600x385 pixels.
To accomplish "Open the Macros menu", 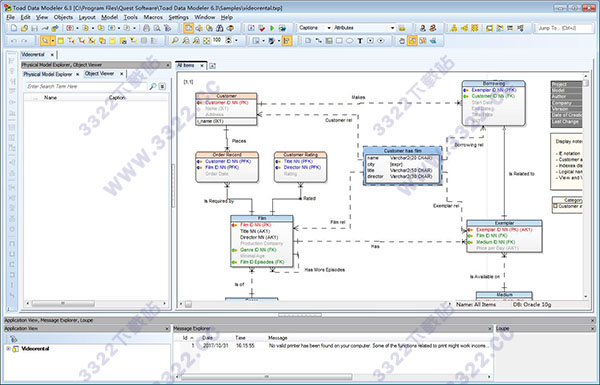I will 153,17.
